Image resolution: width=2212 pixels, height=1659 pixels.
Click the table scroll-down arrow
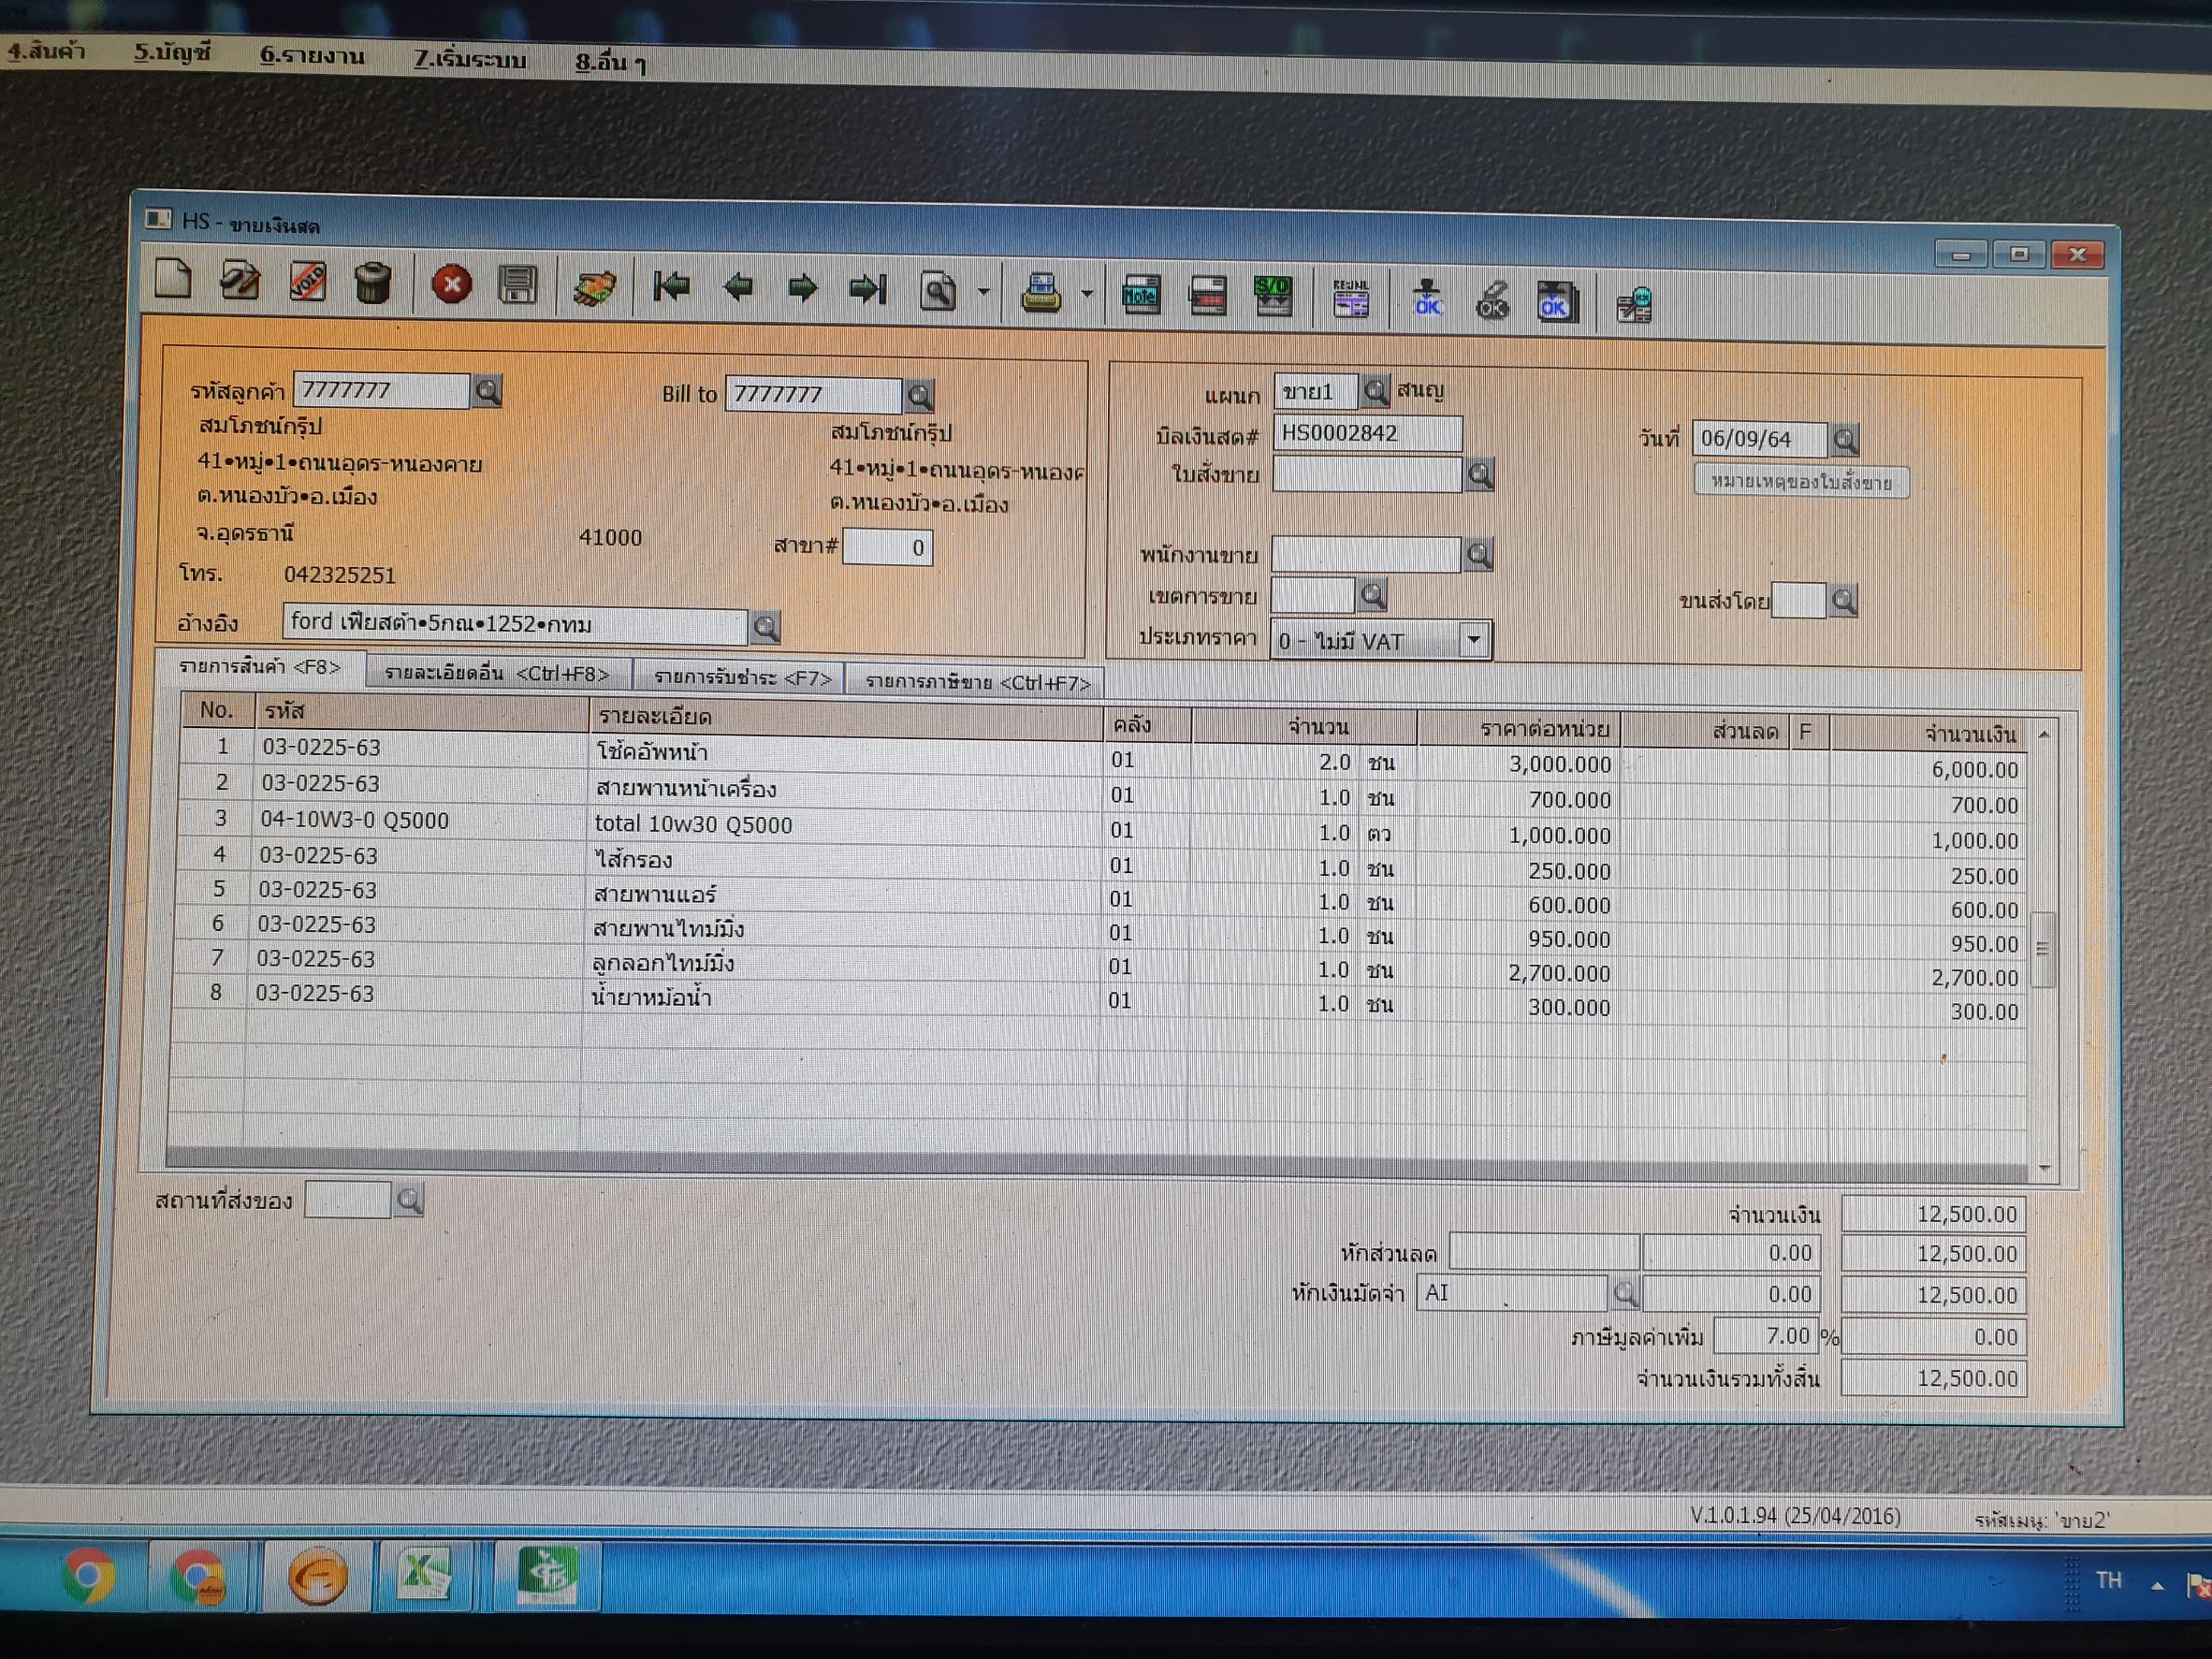click(x=2044, y=1168)
